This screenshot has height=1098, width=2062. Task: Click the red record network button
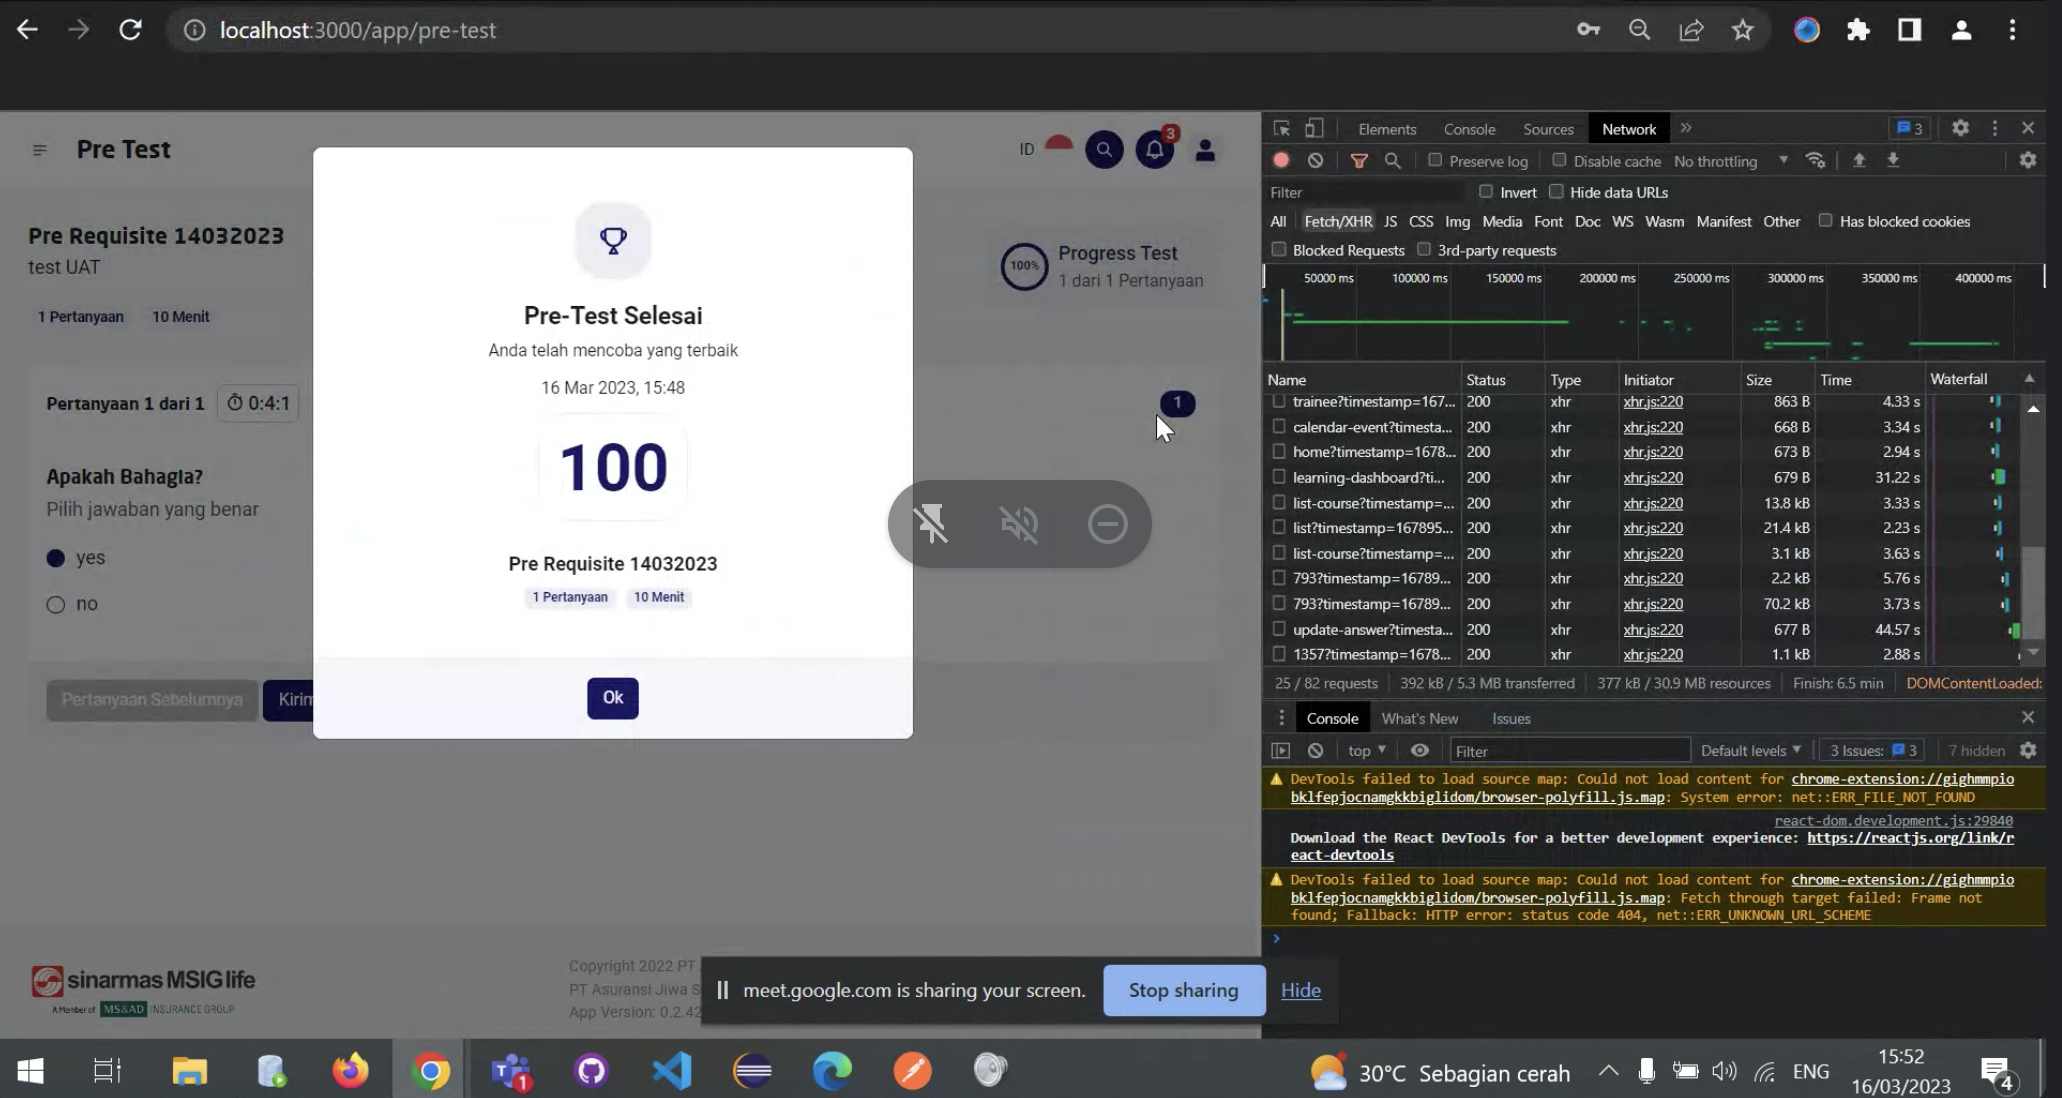[x=1281, y=160]
